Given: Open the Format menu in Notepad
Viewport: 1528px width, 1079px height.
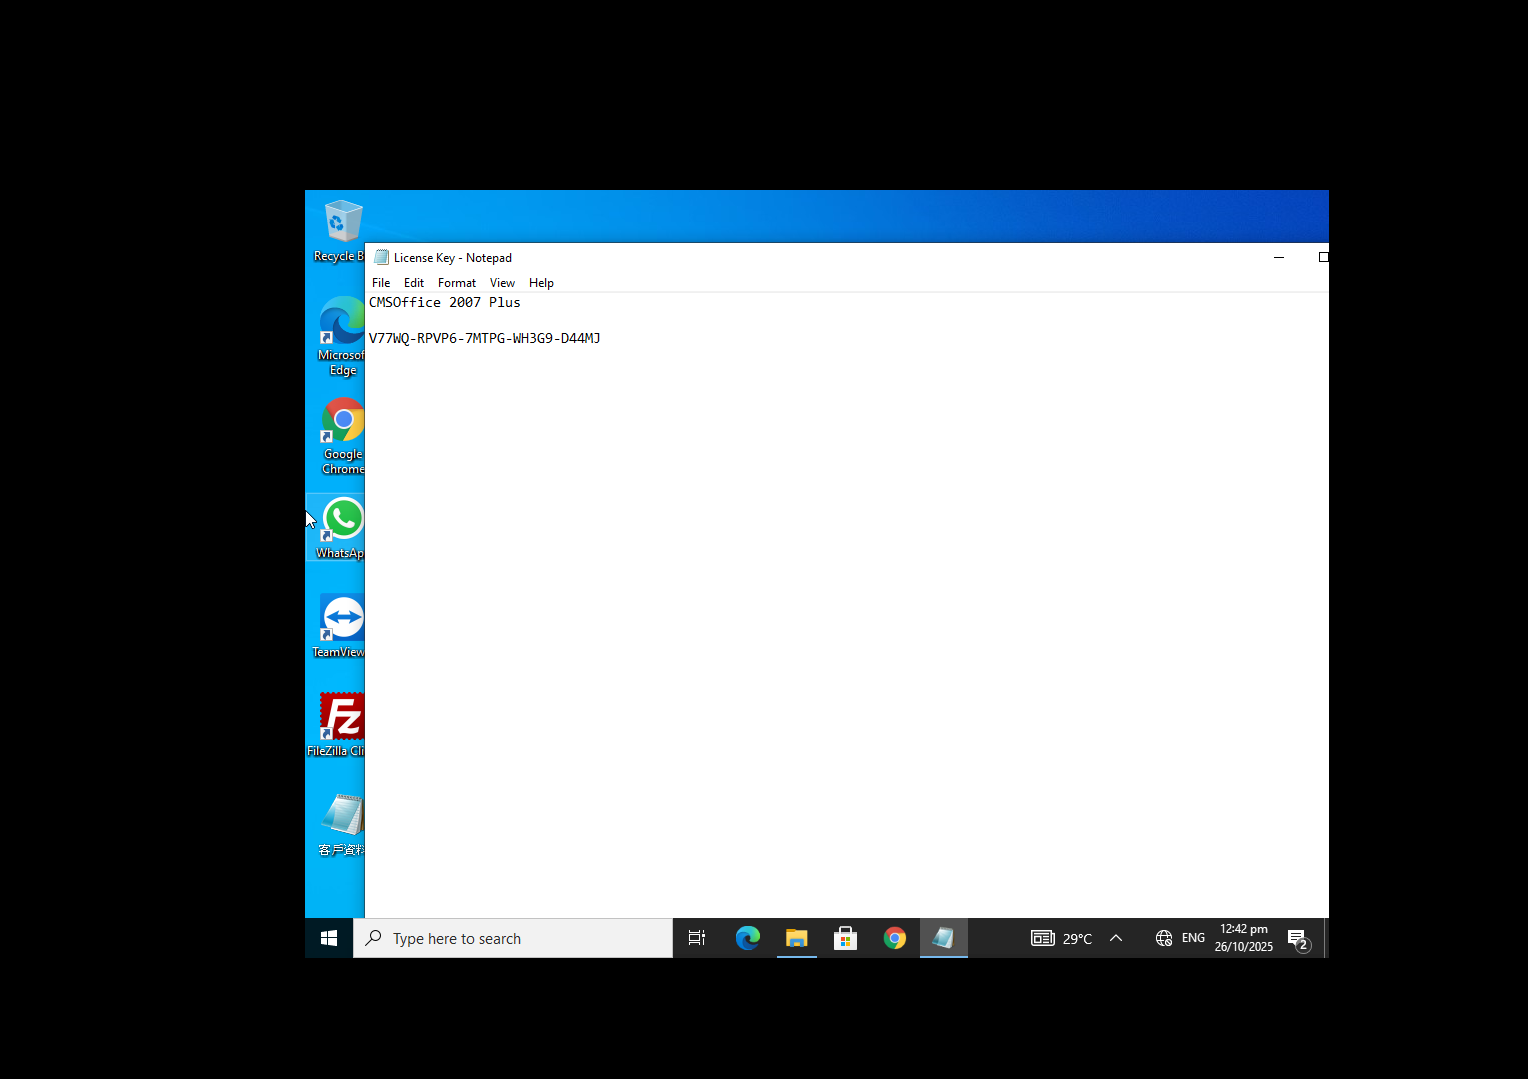Looking at the screenshot, I should (457, 283).
